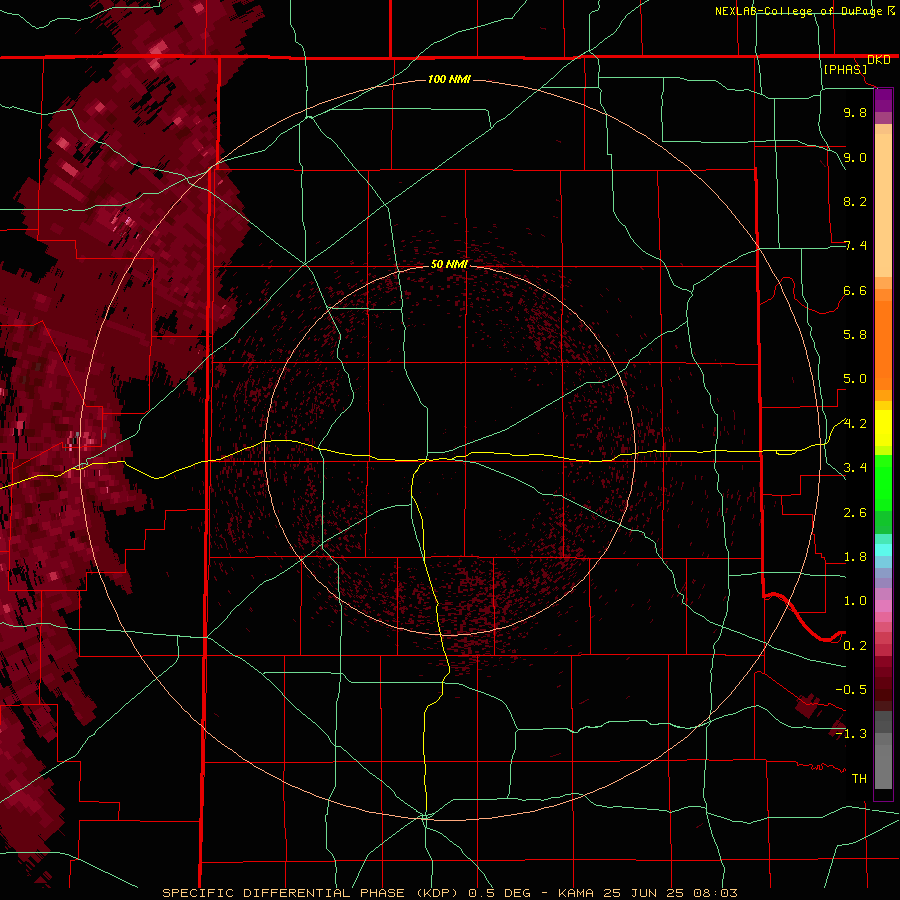Click the 7.4 legend scale value
The height and width of the screenshot is (900, 900).
855,246
